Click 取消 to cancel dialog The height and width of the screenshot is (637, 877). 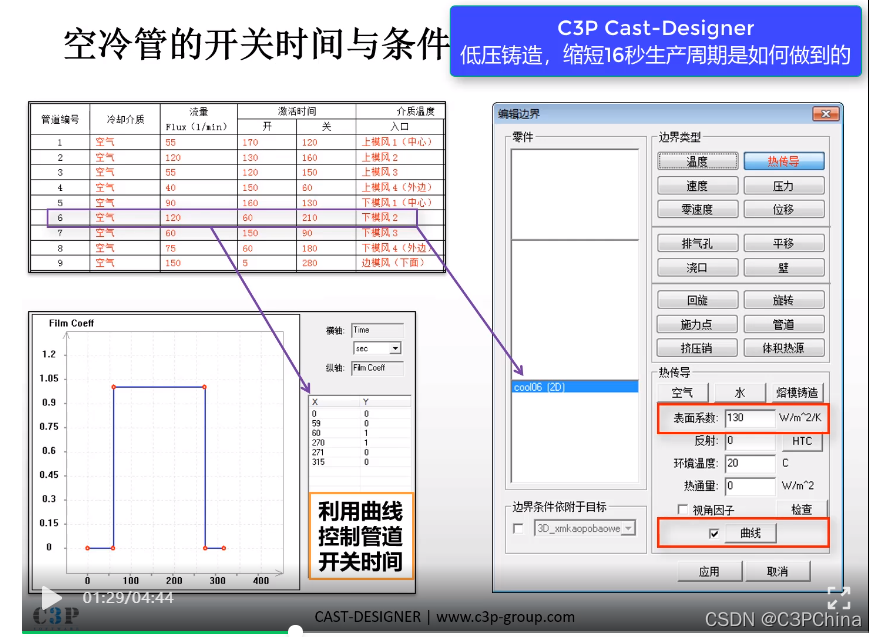777,572
